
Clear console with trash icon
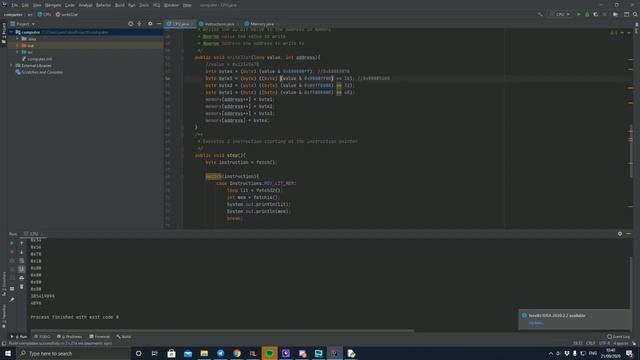22,287
